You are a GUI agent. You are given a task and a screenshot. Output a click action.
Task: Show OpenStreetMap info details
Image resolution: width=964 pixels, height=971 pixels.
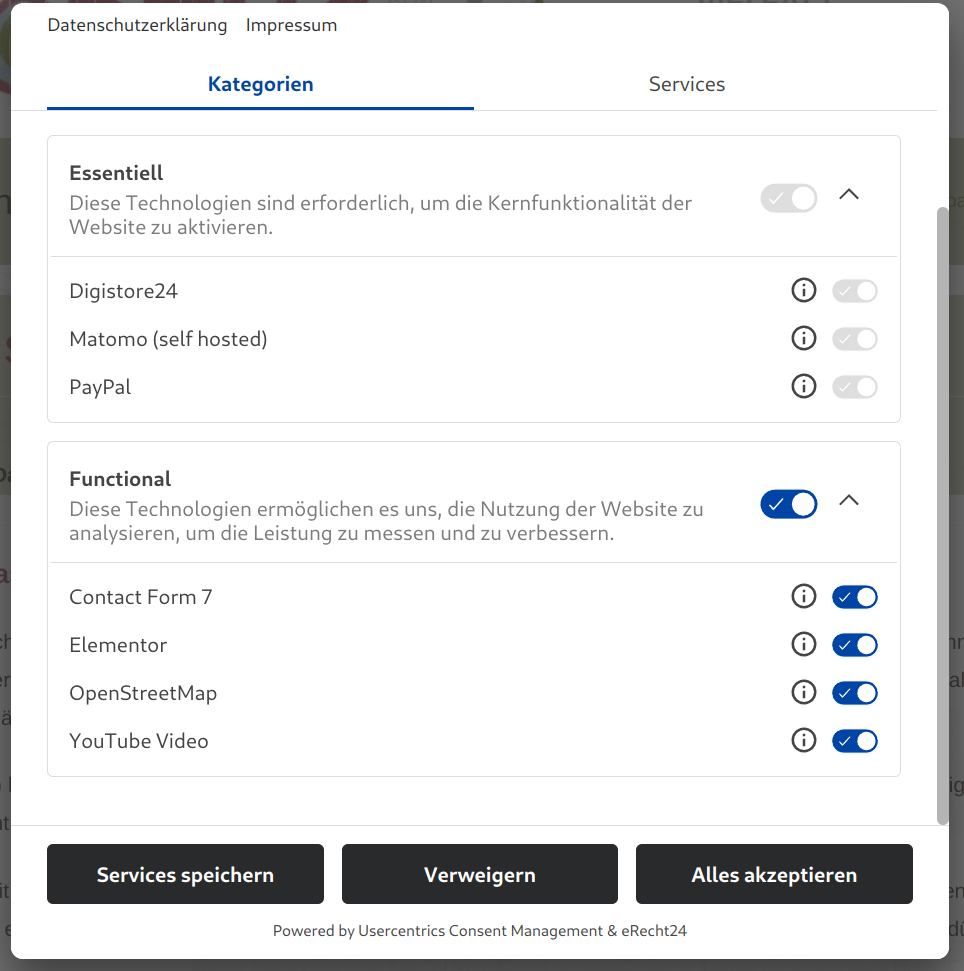(803, 692)
